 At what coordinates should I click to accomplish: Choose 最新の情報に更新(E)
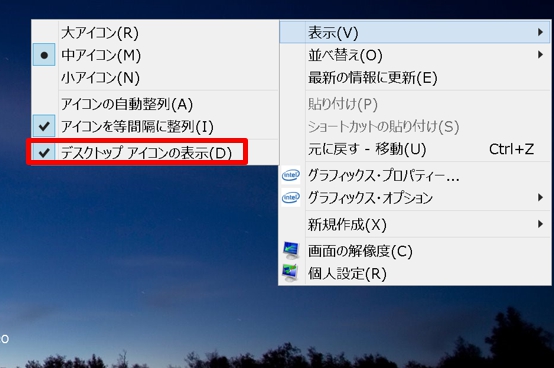pyautogui.click(x=415, y=77)
